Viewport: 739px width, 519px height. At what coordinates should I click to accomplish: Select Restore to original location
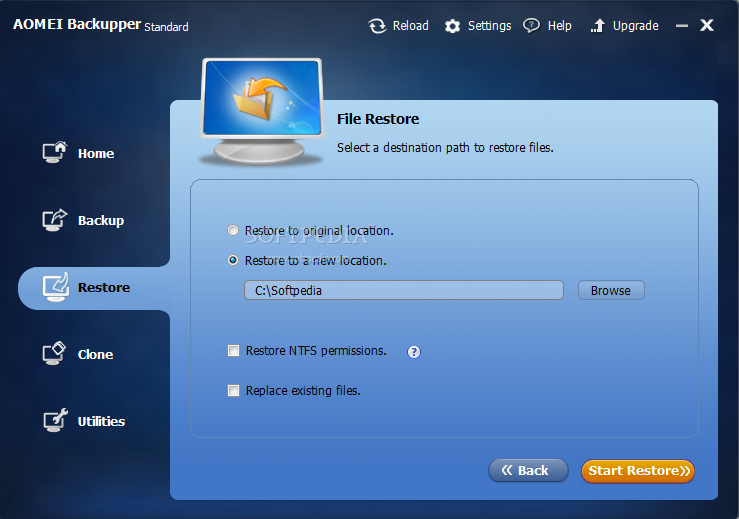point(233,231)
